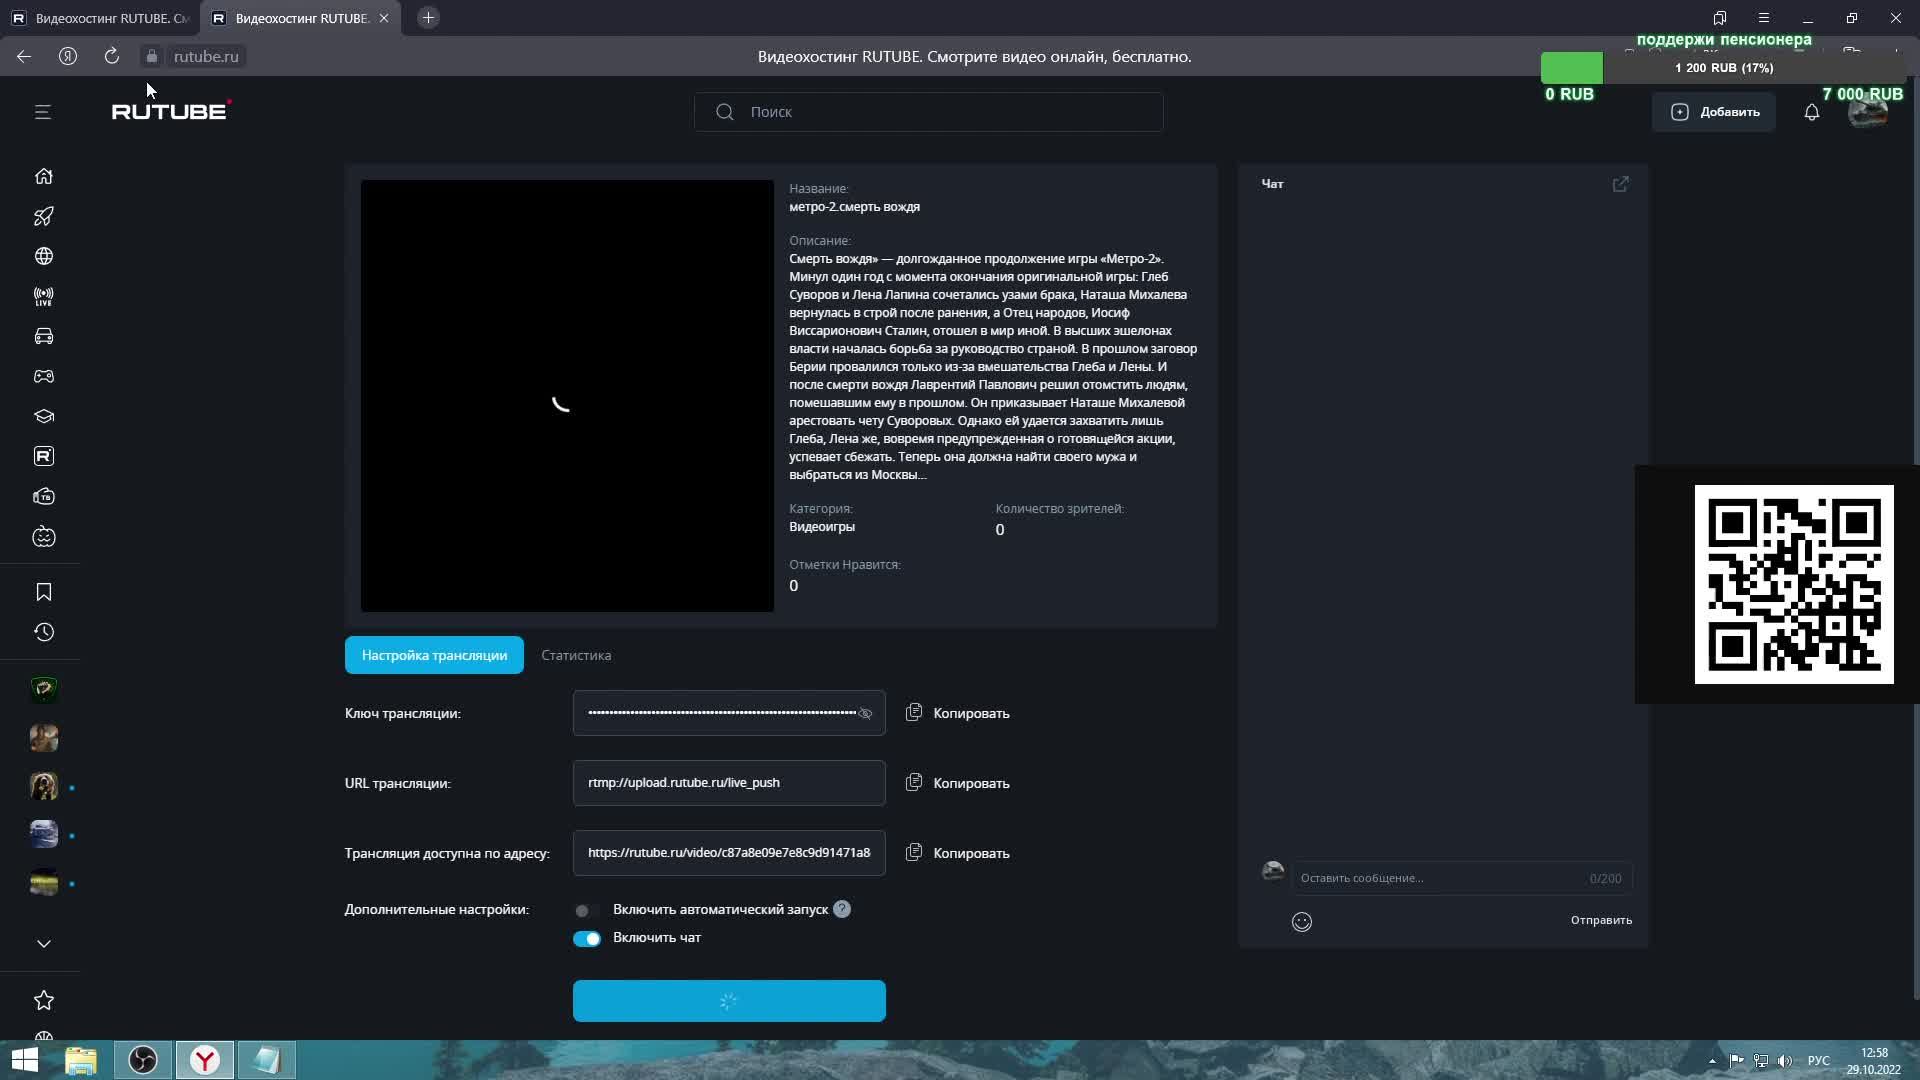
Task: Open the Windows Start menu
Action: click(x=25, y=1060)
